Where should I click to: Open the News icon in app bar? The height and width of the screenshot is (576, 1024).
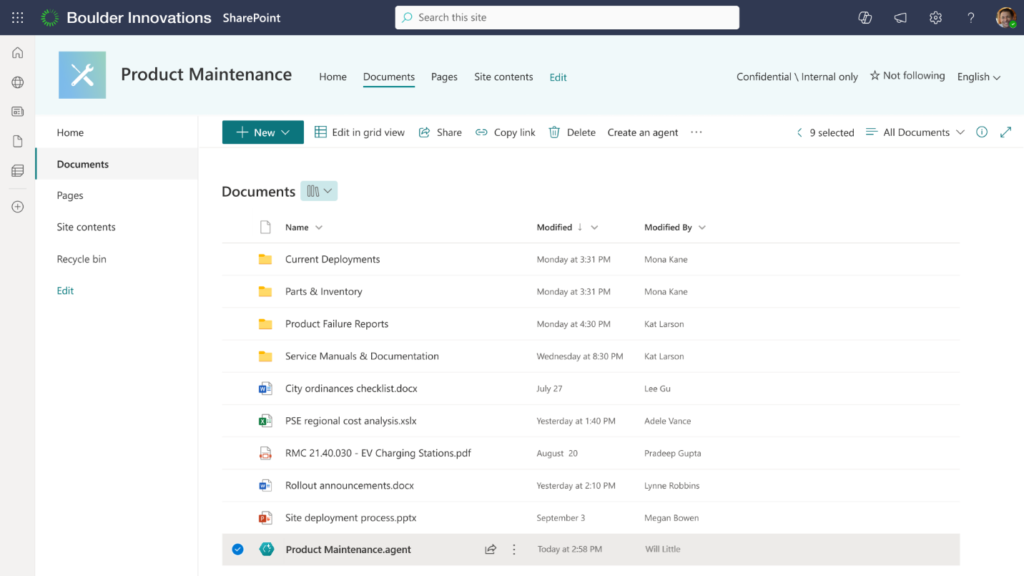point(18,112)
